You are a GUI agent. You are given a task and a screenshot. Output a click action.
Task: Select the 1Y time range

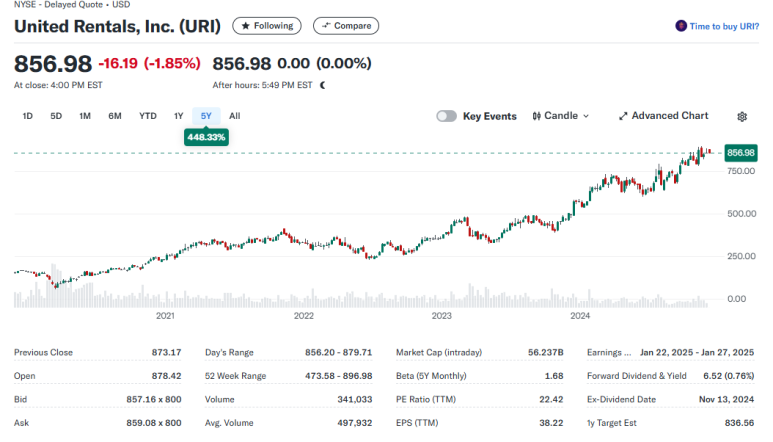coord(178,116)
